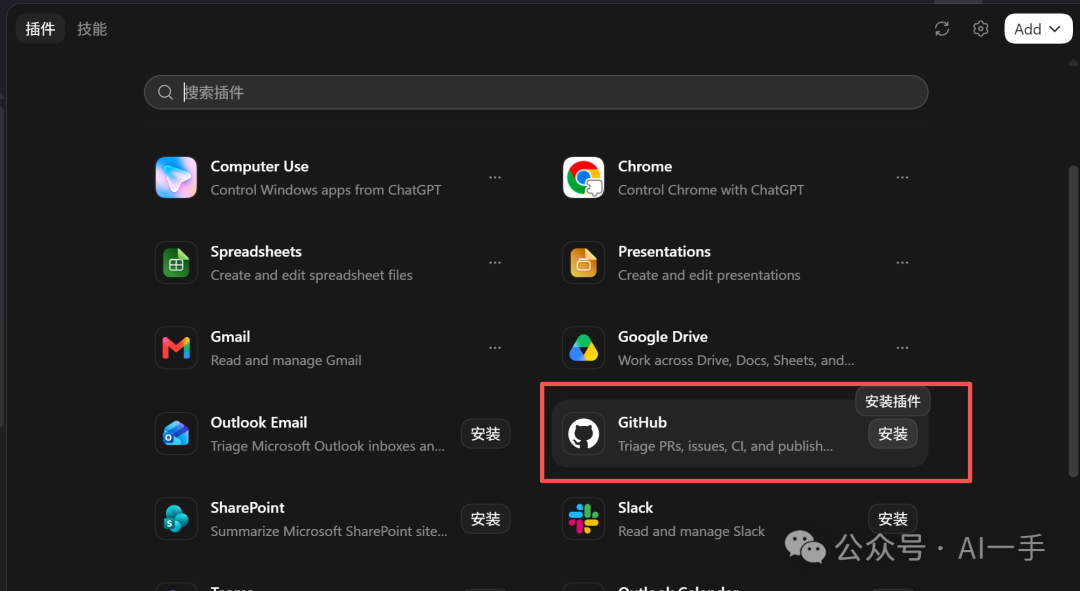Screen dimensions: 1080x591
Task: Install the GitHub plugin
Action: pos(893,434)
